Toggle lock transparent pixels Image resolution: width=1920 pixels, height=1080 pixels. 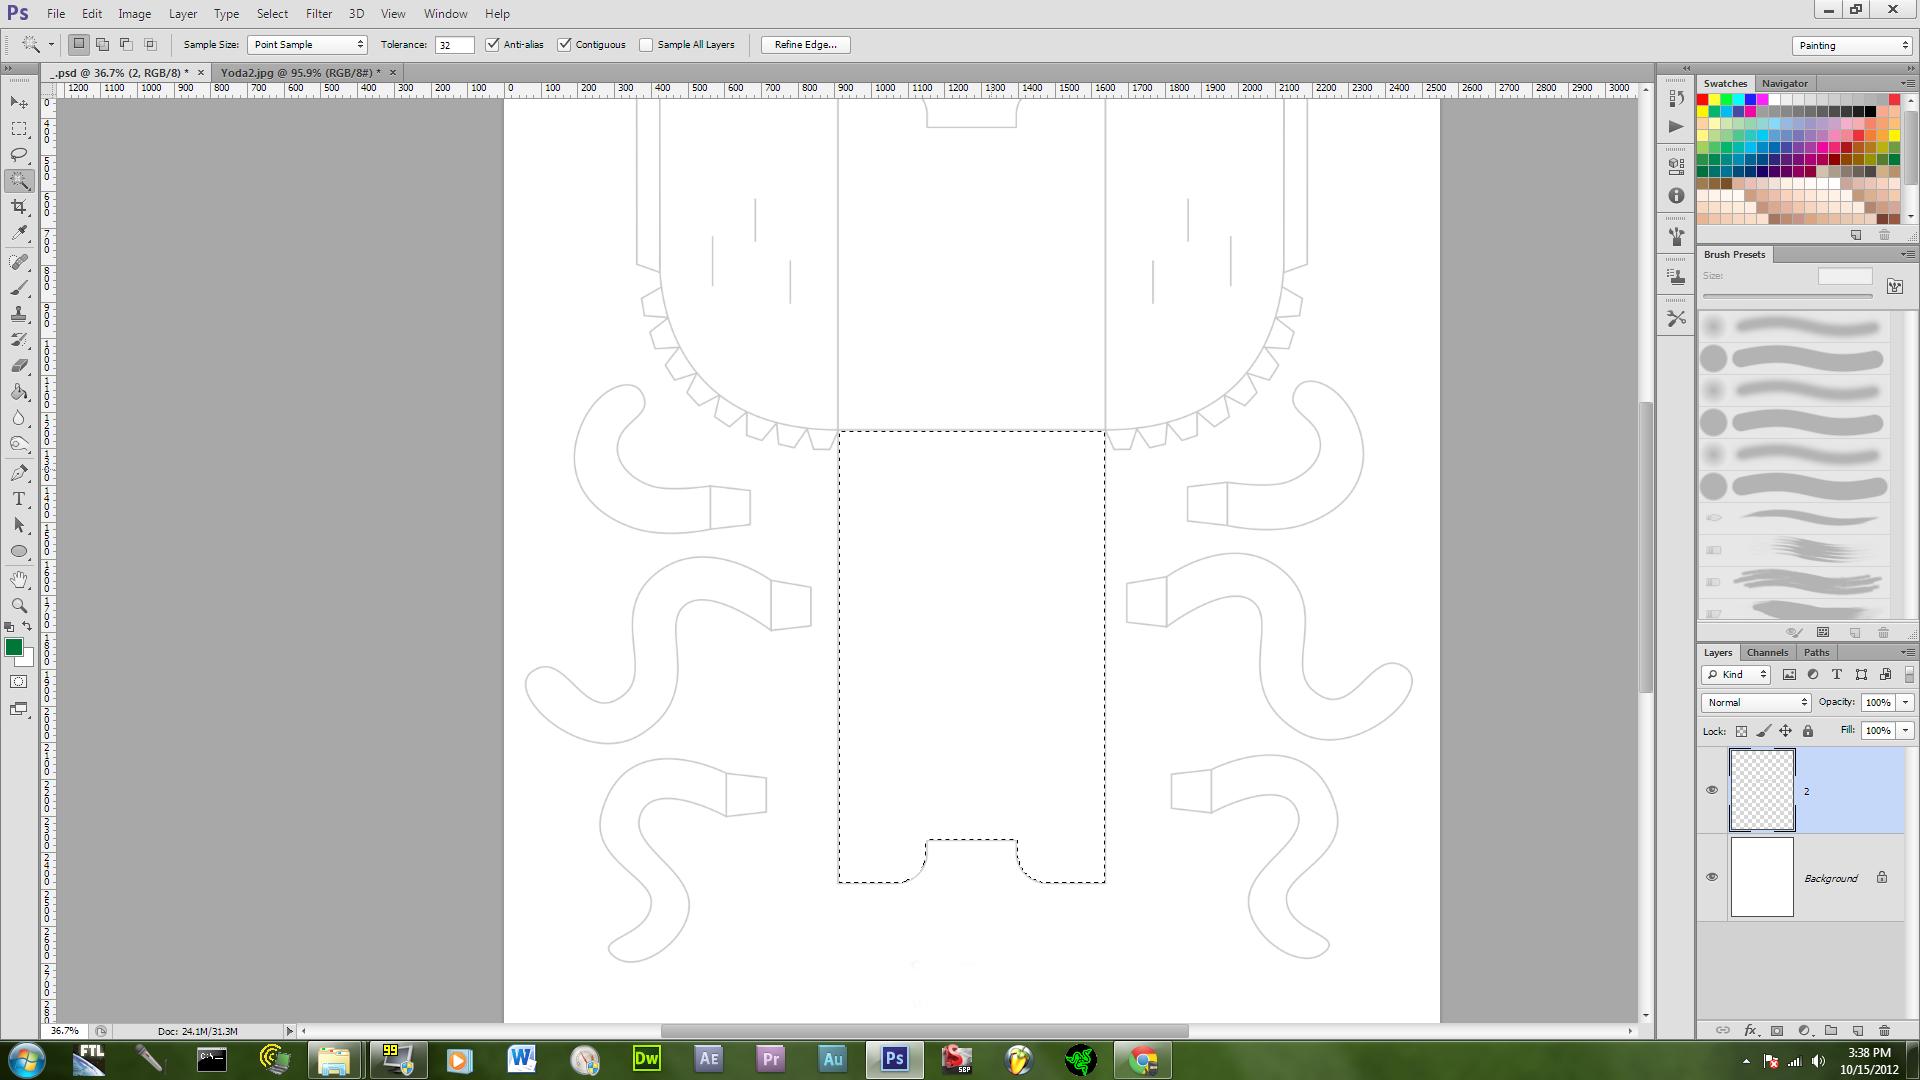(1741, 731)
